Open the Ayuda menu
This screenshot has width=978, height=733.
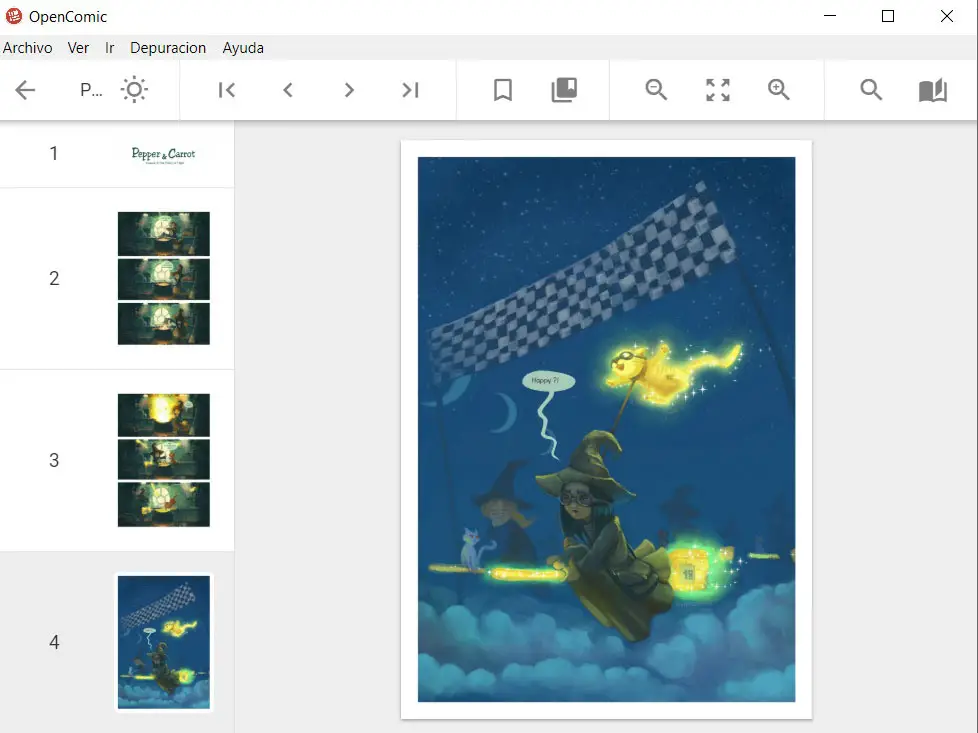click(x=243, y=48)
